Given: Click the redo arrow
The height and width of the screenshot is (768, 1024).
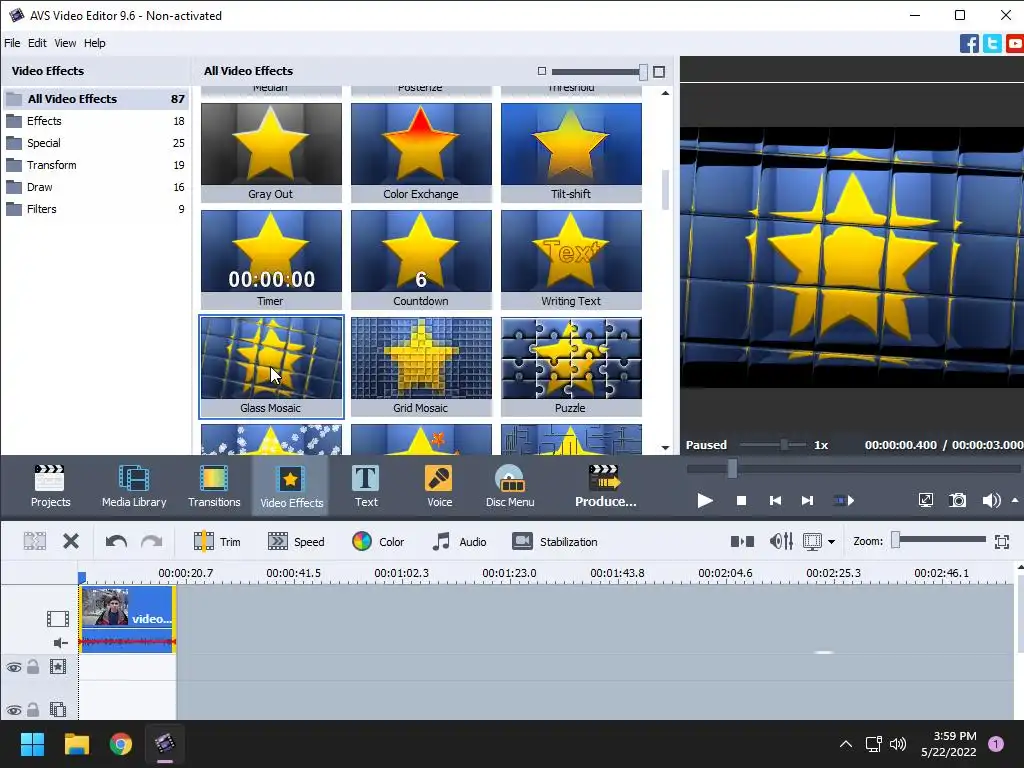Looking at the screenshot, I should [x=152, y=541].
